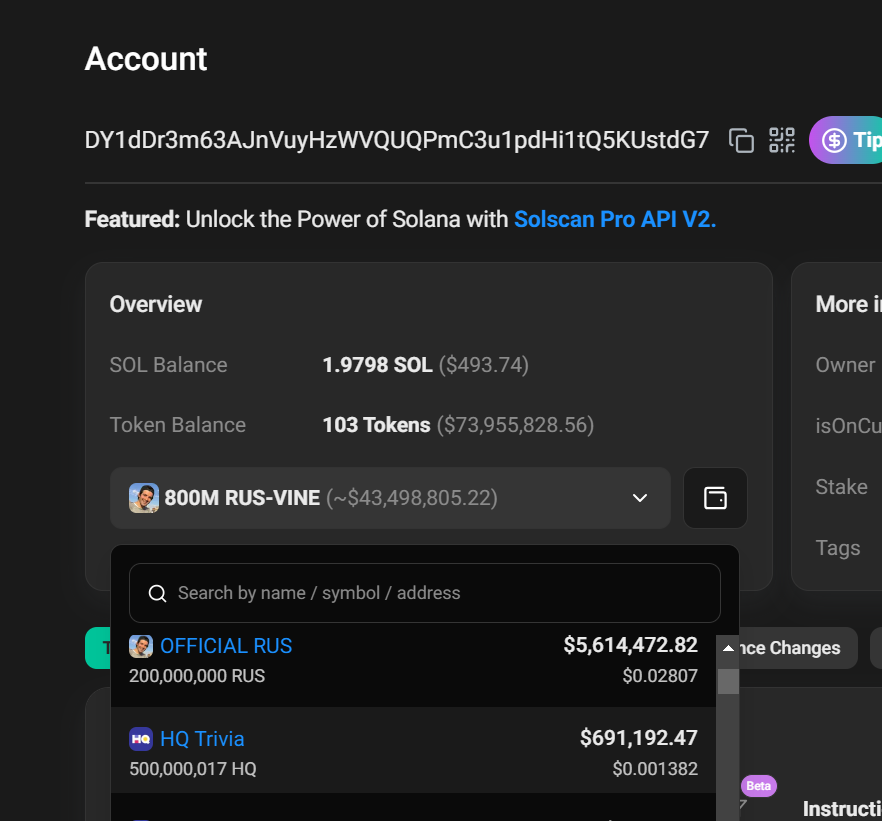Click the HQ Trivia logo icon

[x=141, y=739]
